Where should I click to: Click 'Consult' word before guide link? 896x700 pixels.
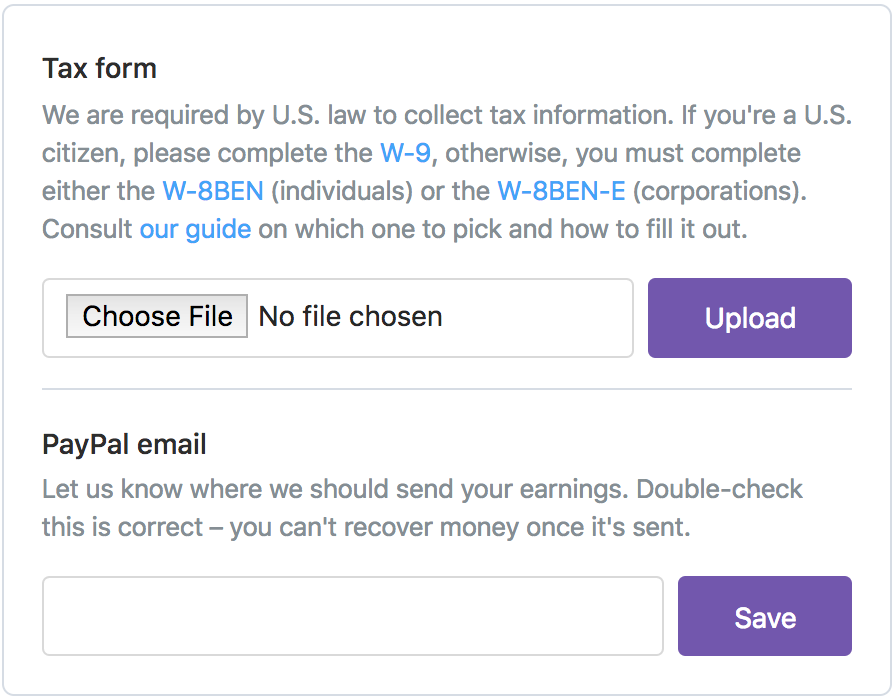(x=87, y=229)
